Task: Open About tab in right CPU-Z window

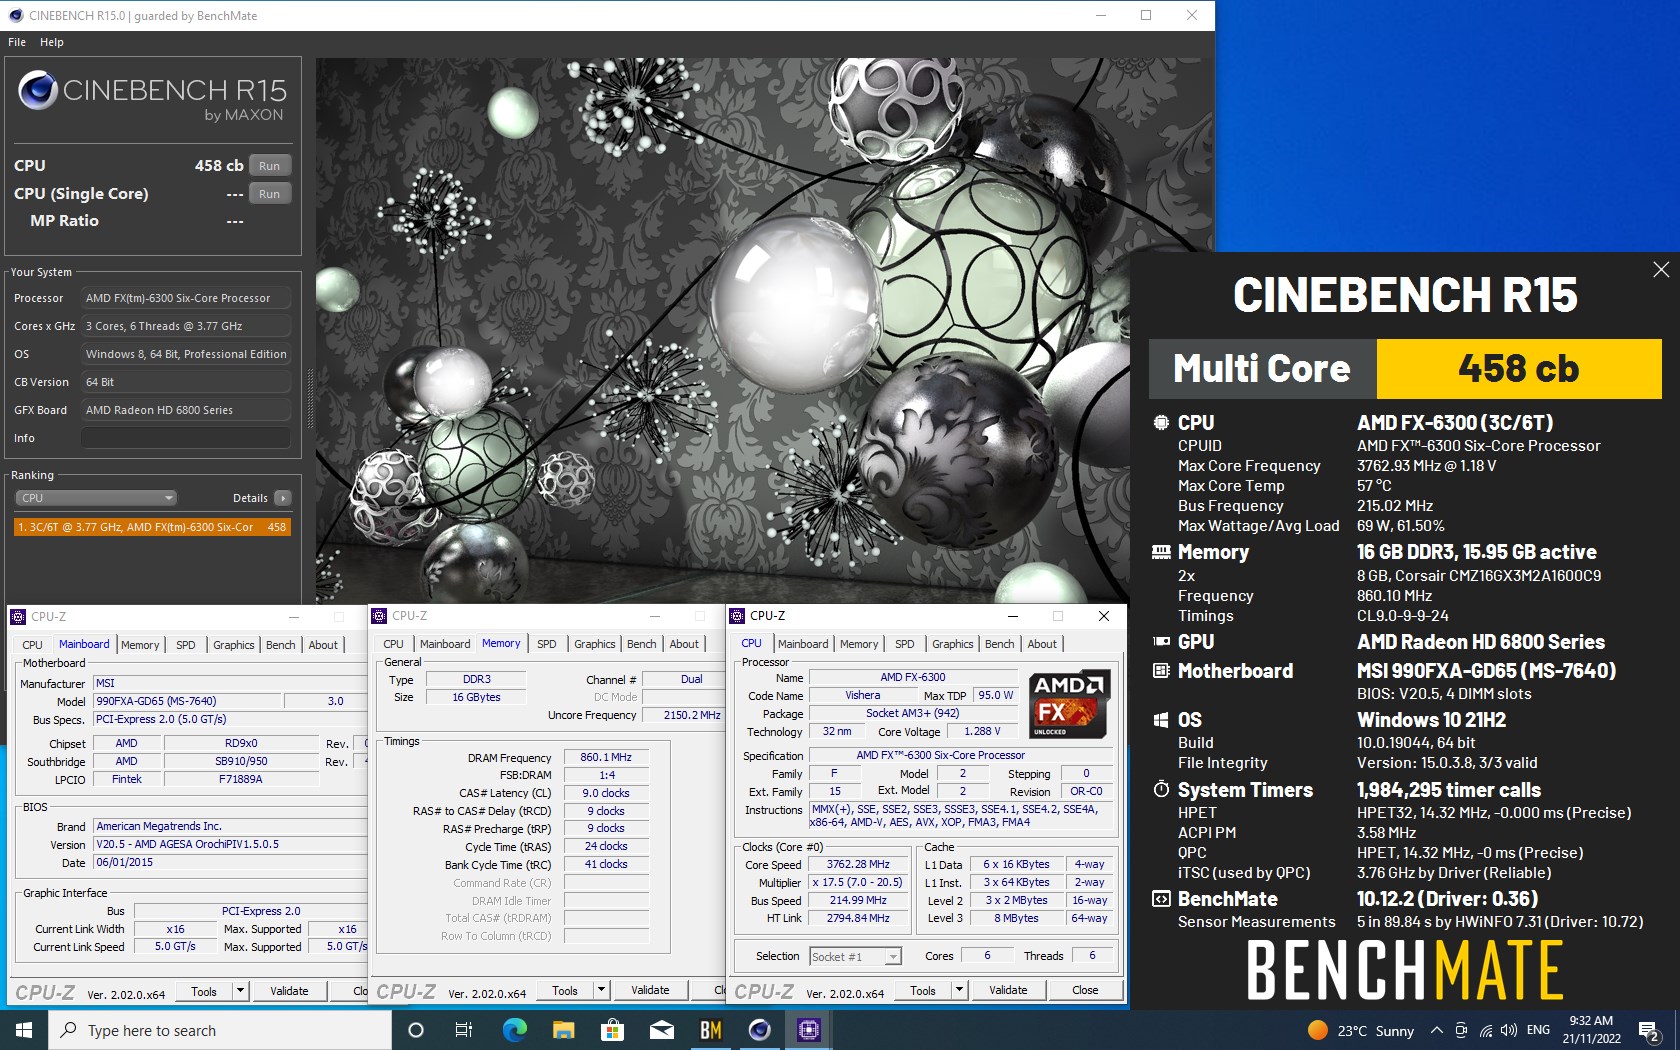Action: (x=1042, y=644)
